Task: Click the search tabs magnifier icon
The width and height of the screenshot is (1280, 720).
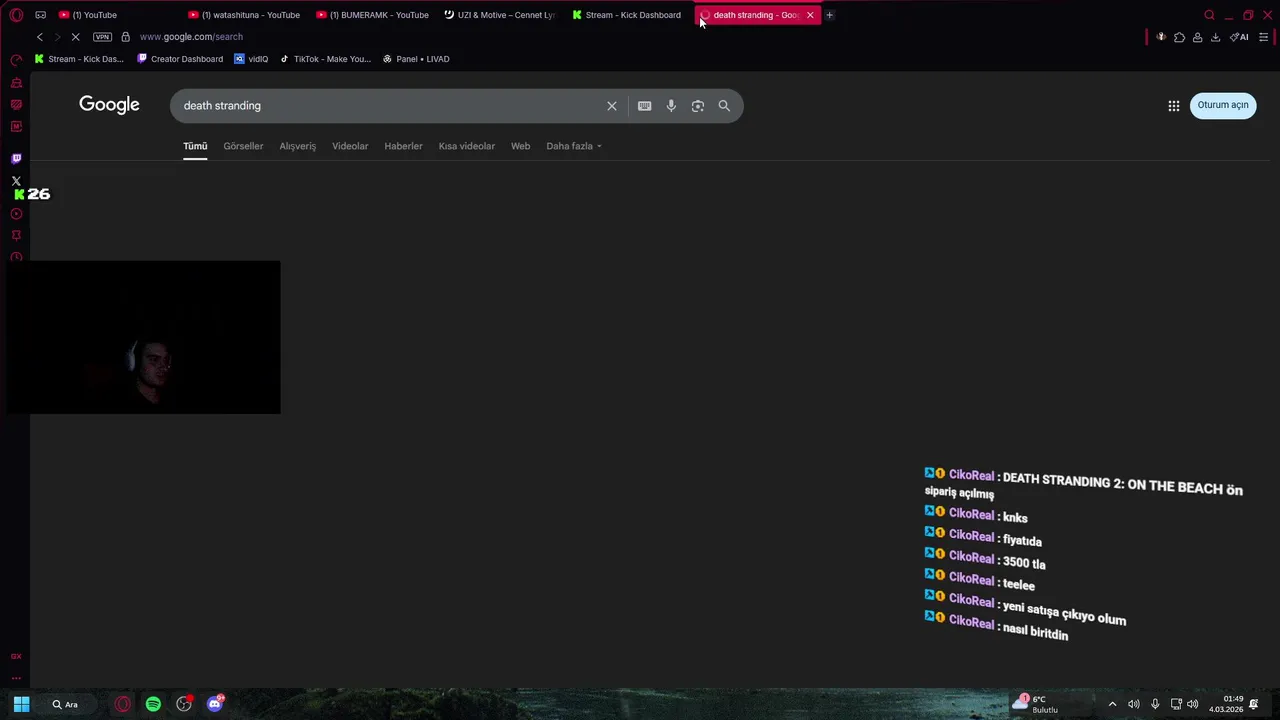Action: (x=1209, y=15)
